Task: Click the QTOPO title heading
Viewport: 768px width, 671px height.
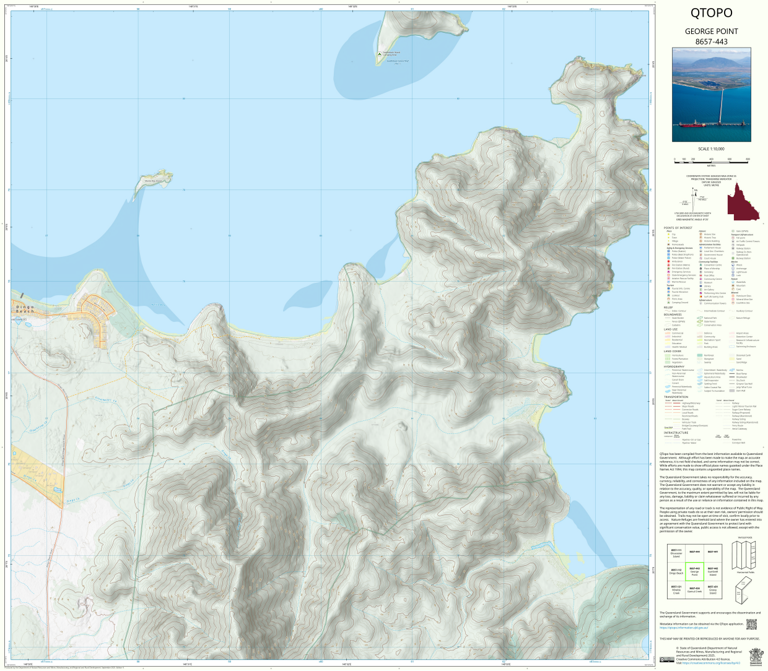Action: coord(711,13)
